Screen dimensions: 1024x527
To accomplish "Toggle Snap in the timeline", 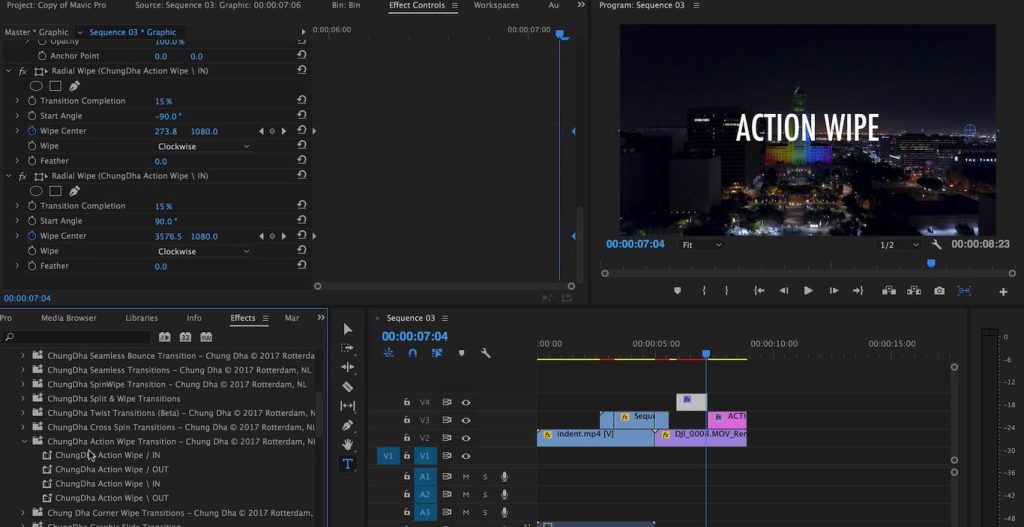I will pyautogui.click(x=412, y=353).
